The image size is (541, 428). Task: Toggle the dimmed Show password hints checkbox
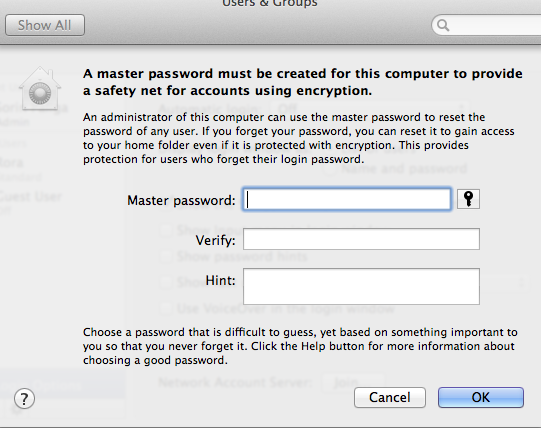tap(166, 256)
